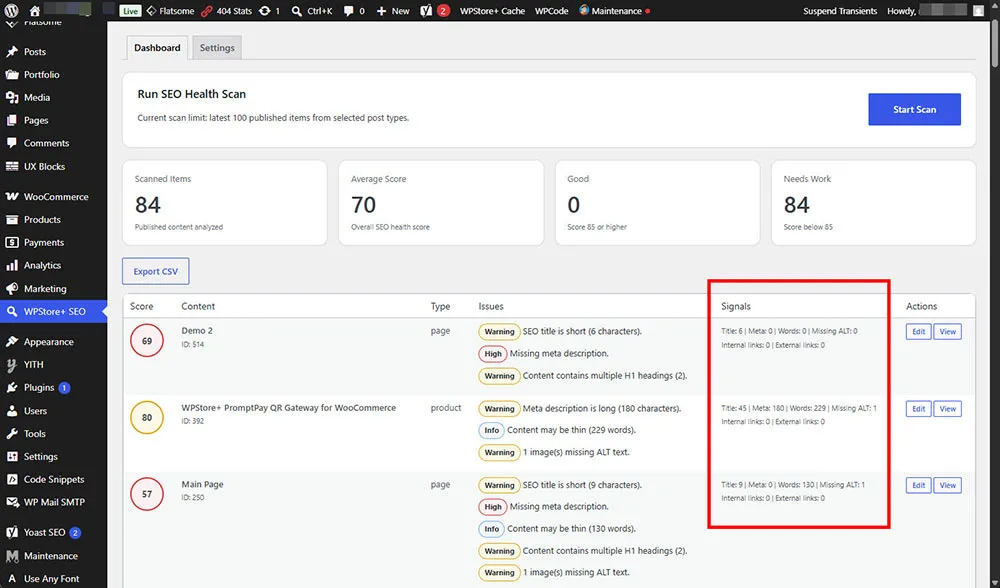1000x588 pixels.
Task: Click WPStore+ PromptPay QR Gateway title
Action: pyautogui.click(x=288, y=408)
